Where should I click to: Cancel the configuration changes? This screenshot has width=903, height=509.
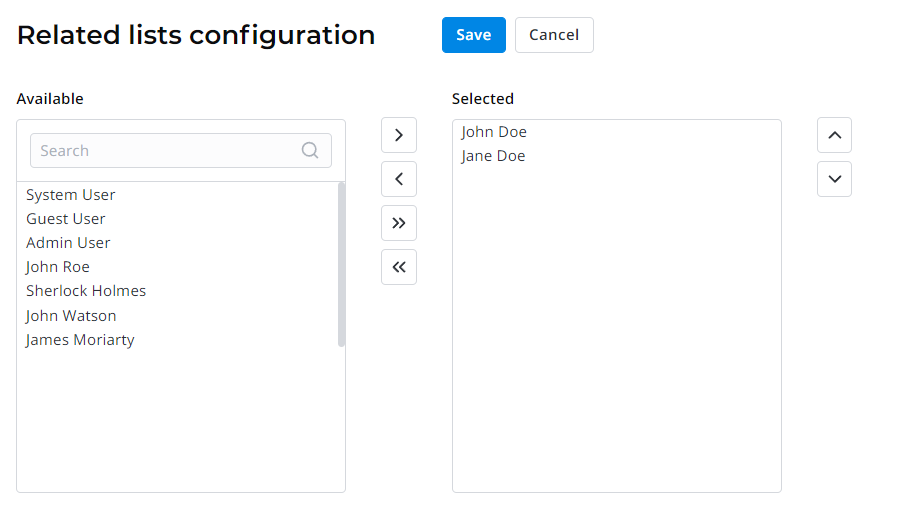pyautogui.click(x=554, y=35)
